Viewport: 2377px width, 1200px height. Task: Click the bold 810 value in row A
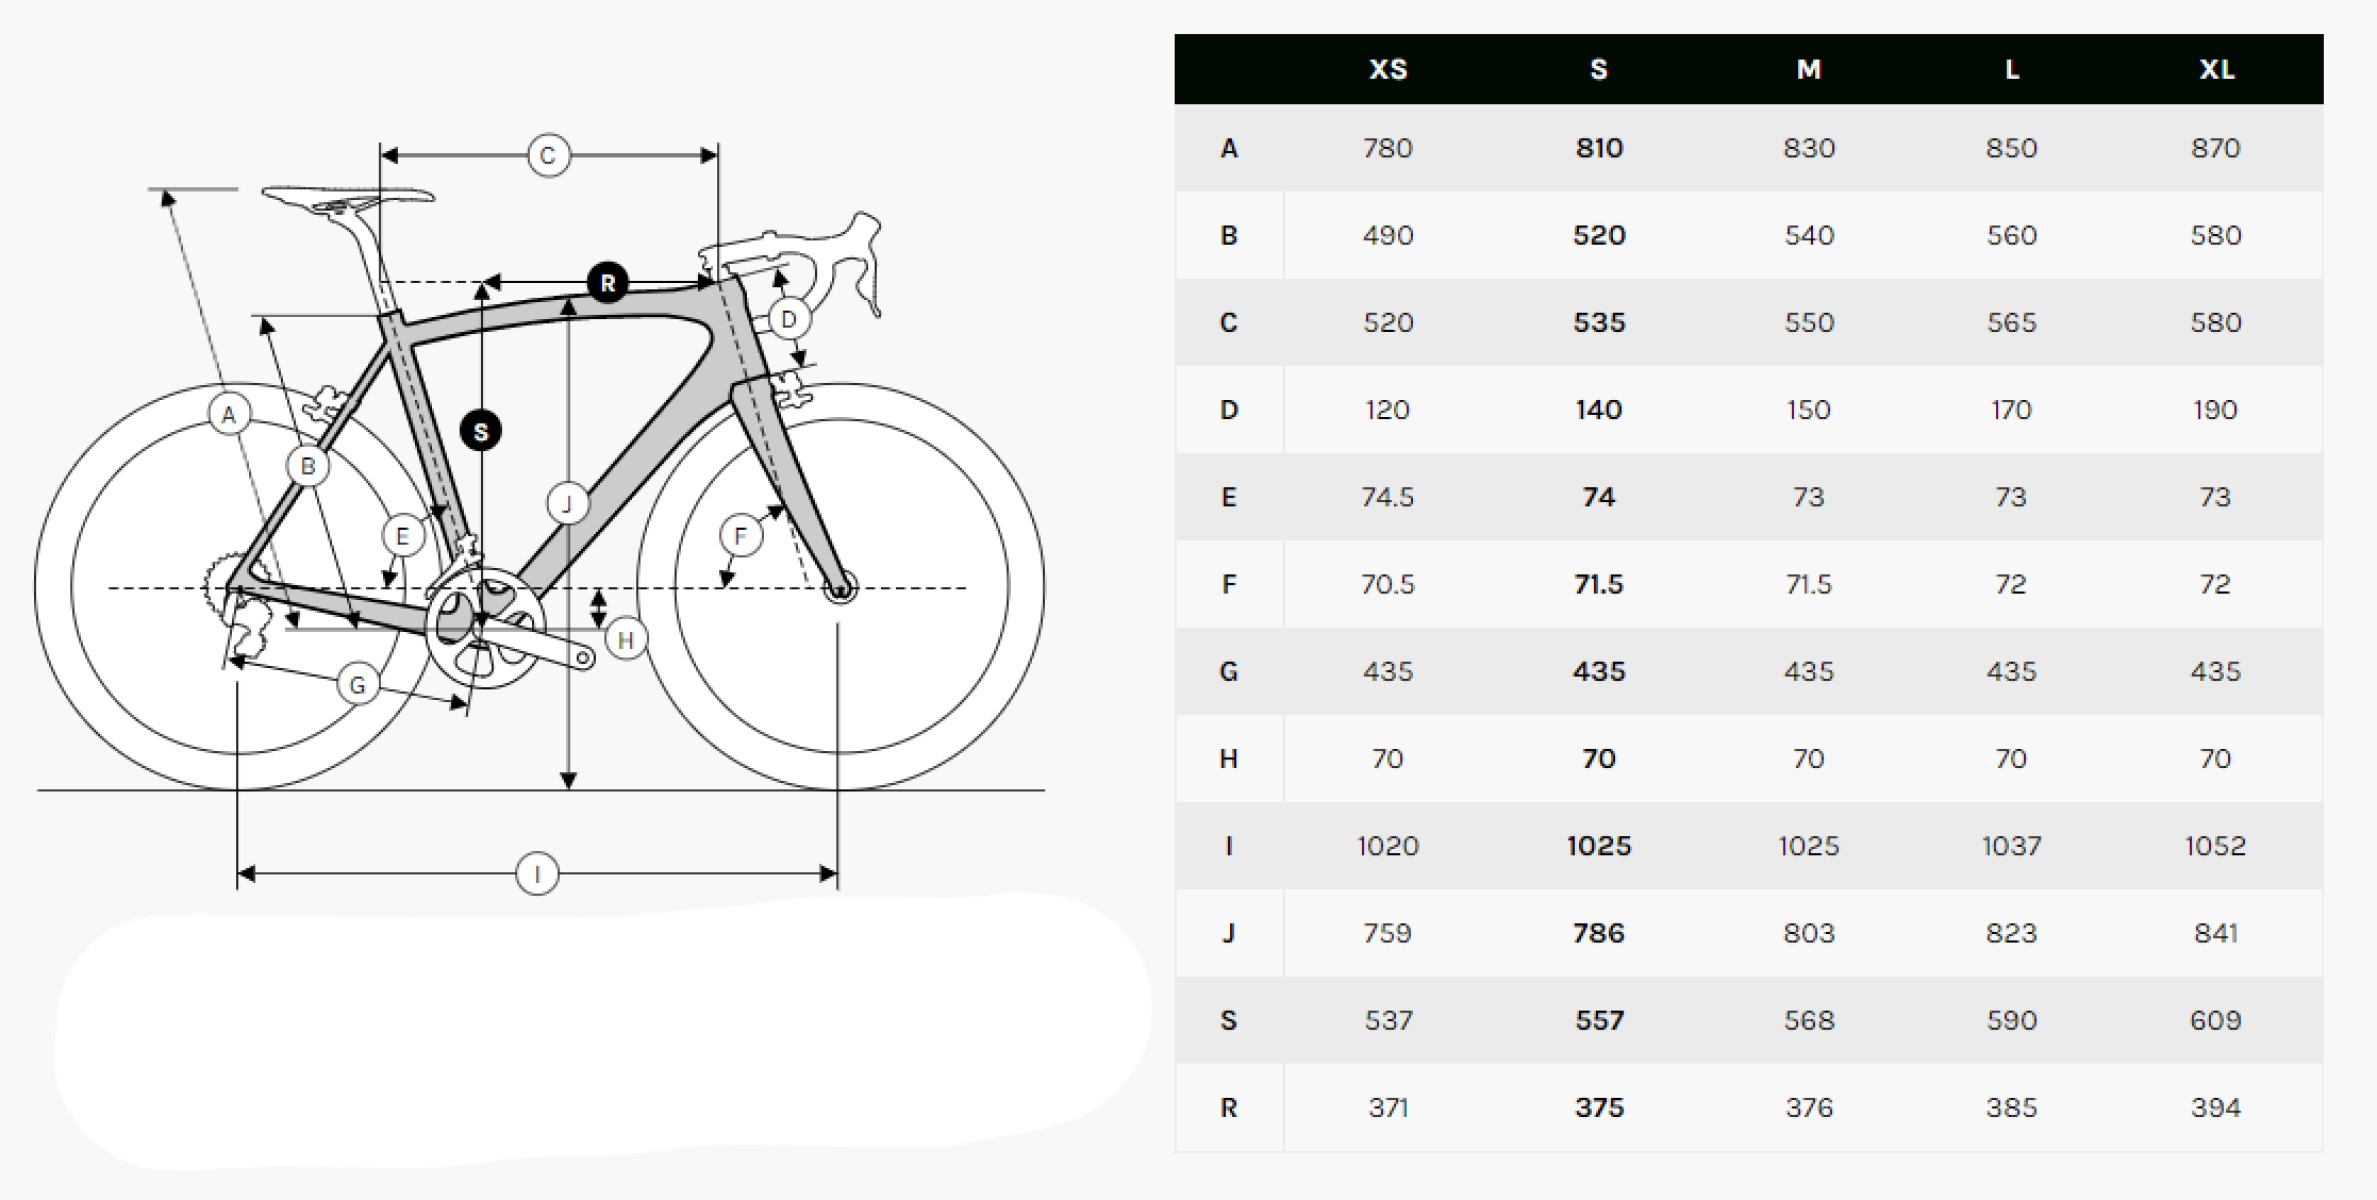[1599, 148]
